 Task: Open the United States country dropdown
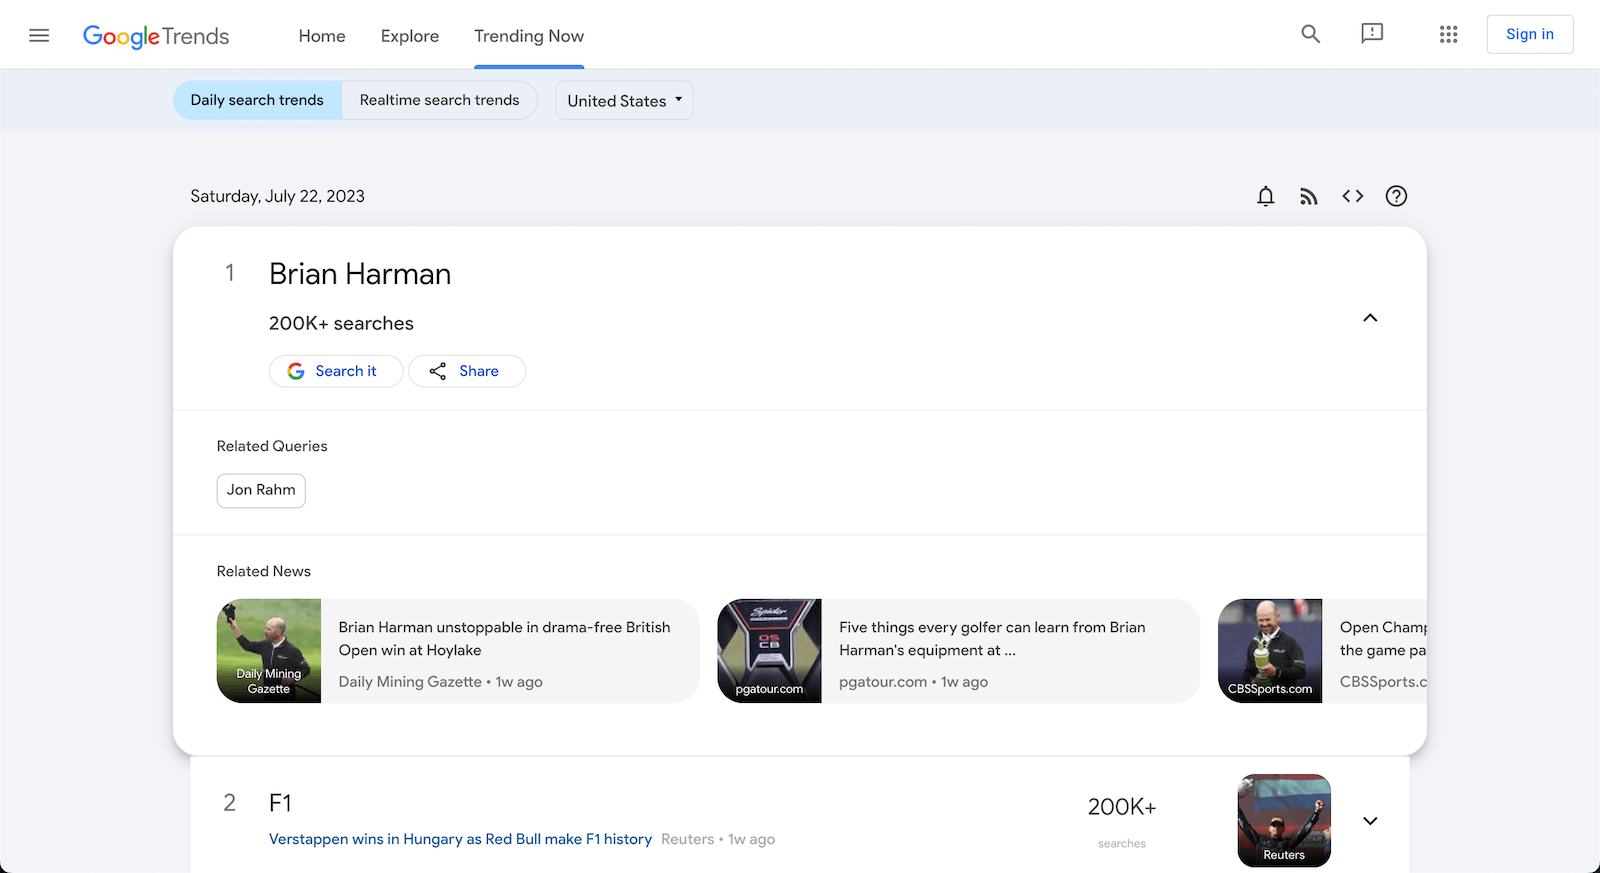tap(624, 100)
